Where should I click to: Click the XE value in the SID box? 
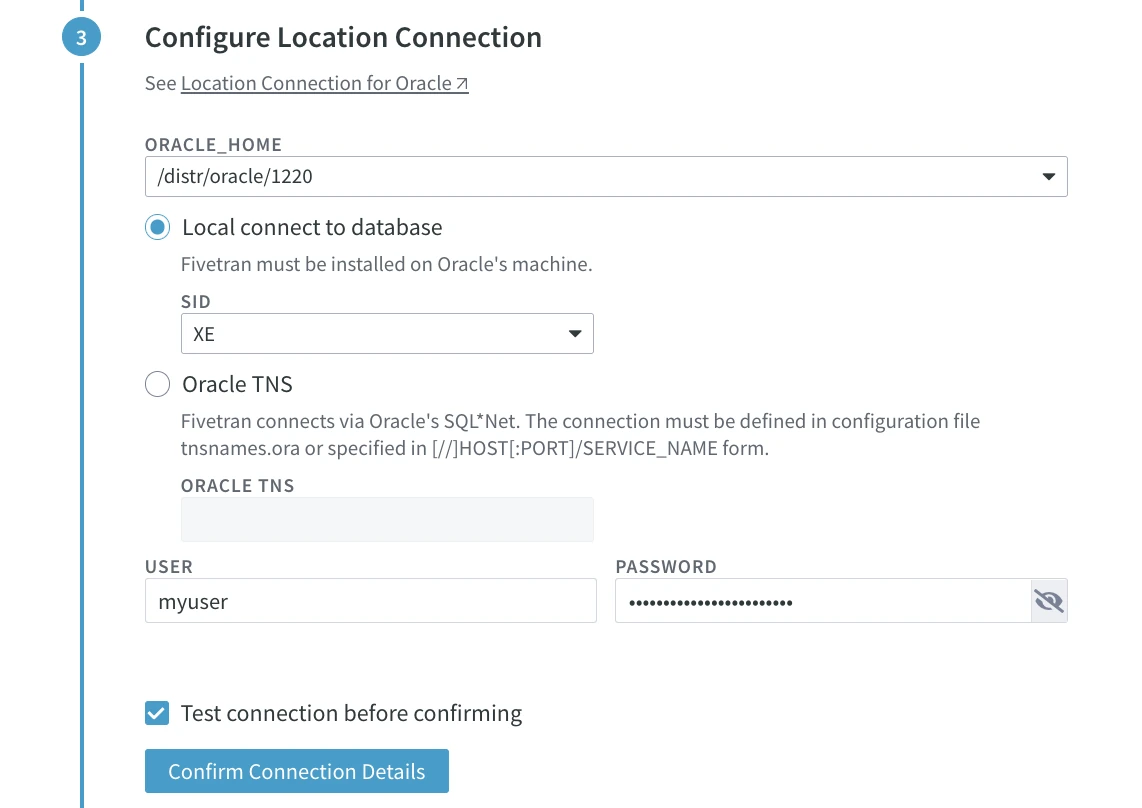(204, 333)
